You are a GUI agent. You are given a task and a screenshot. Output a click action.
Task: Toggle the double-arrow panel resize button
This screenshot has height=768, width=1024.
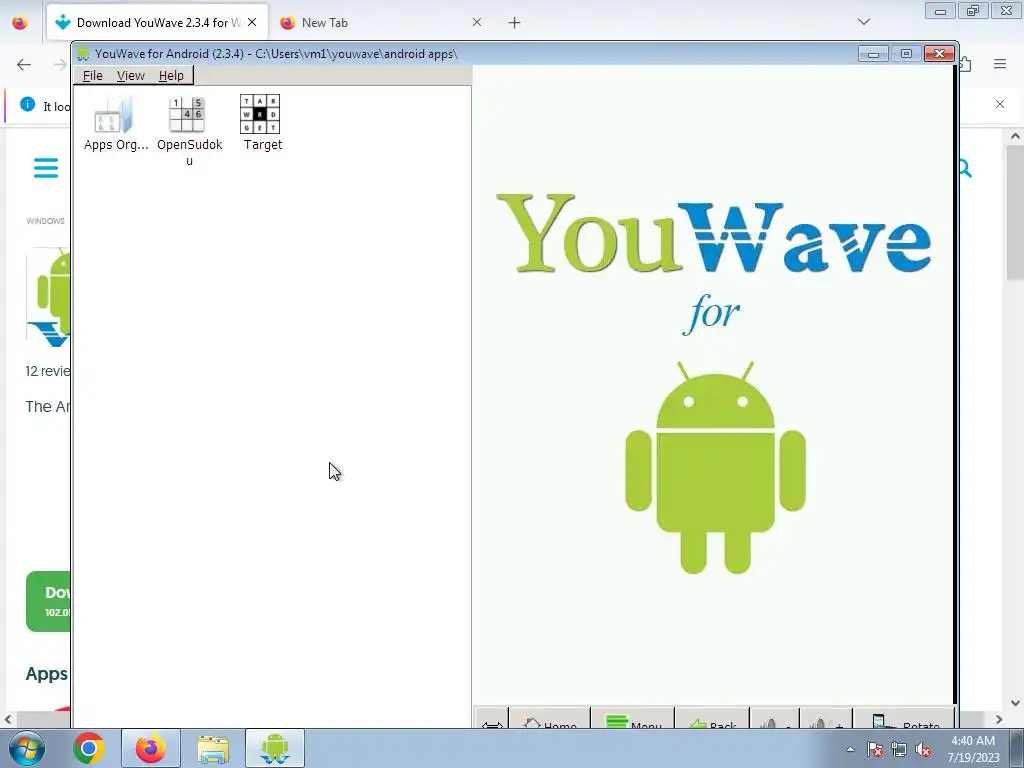[x=492, y=719]
